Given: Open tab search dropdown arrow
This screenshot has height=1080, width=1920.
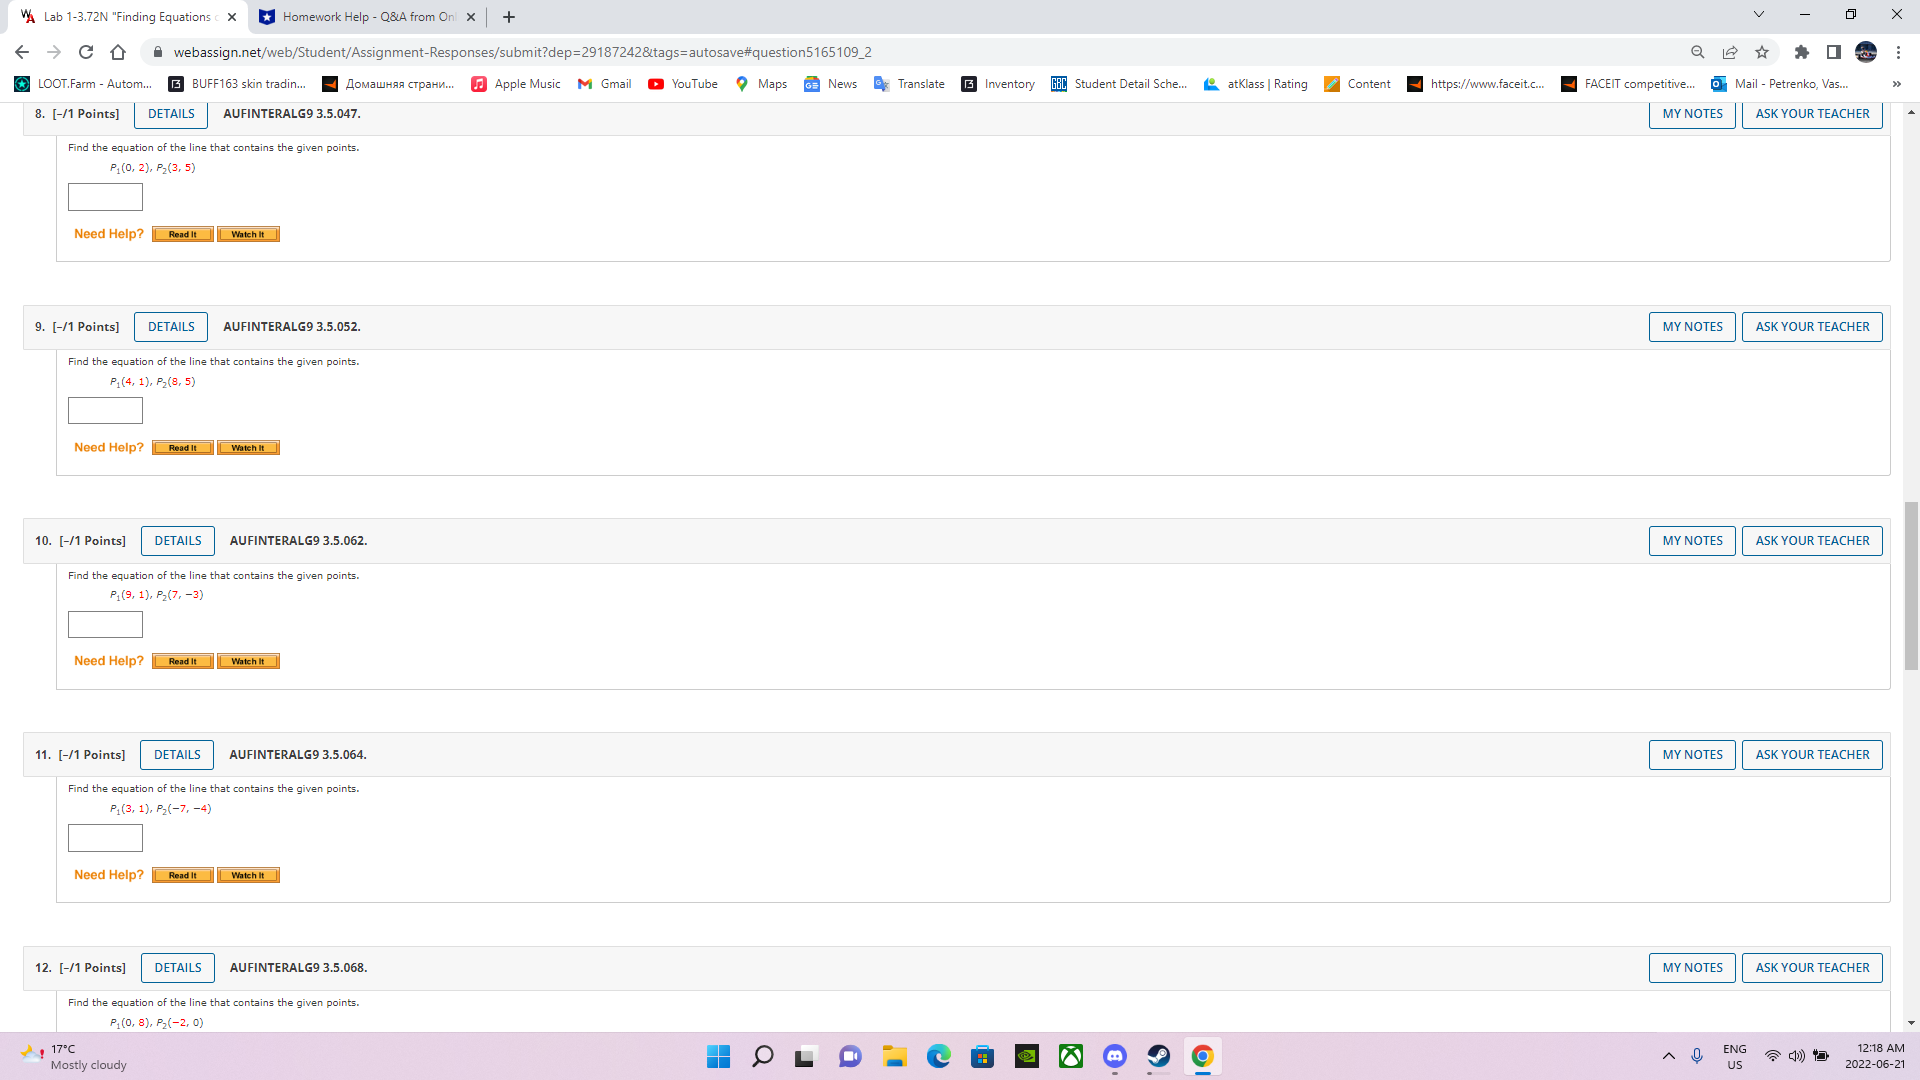Looking at the screenshot, I should point(1758,15).
